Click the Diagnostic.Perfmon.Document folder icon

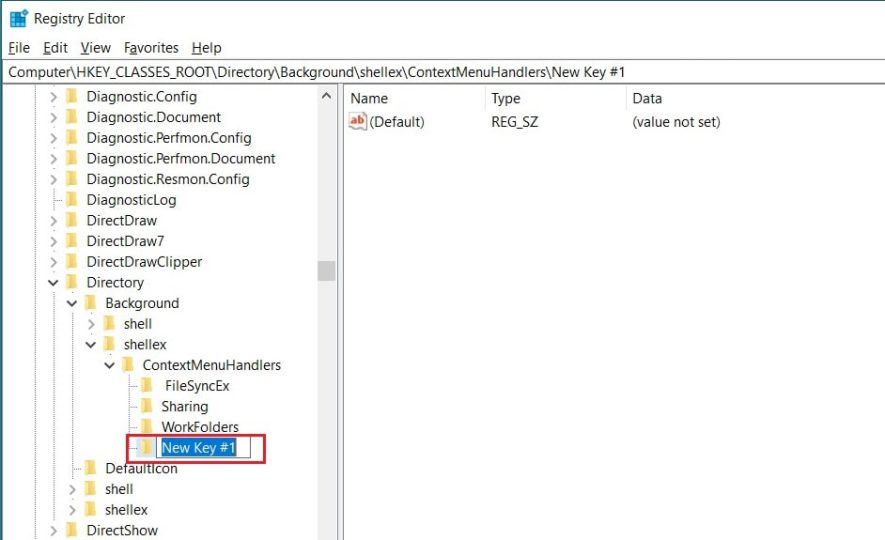pos(72,159)
